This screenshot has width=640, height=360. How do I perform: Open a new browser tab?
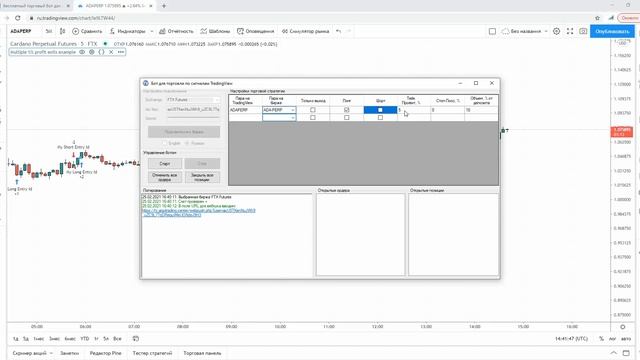pos(164,6)
